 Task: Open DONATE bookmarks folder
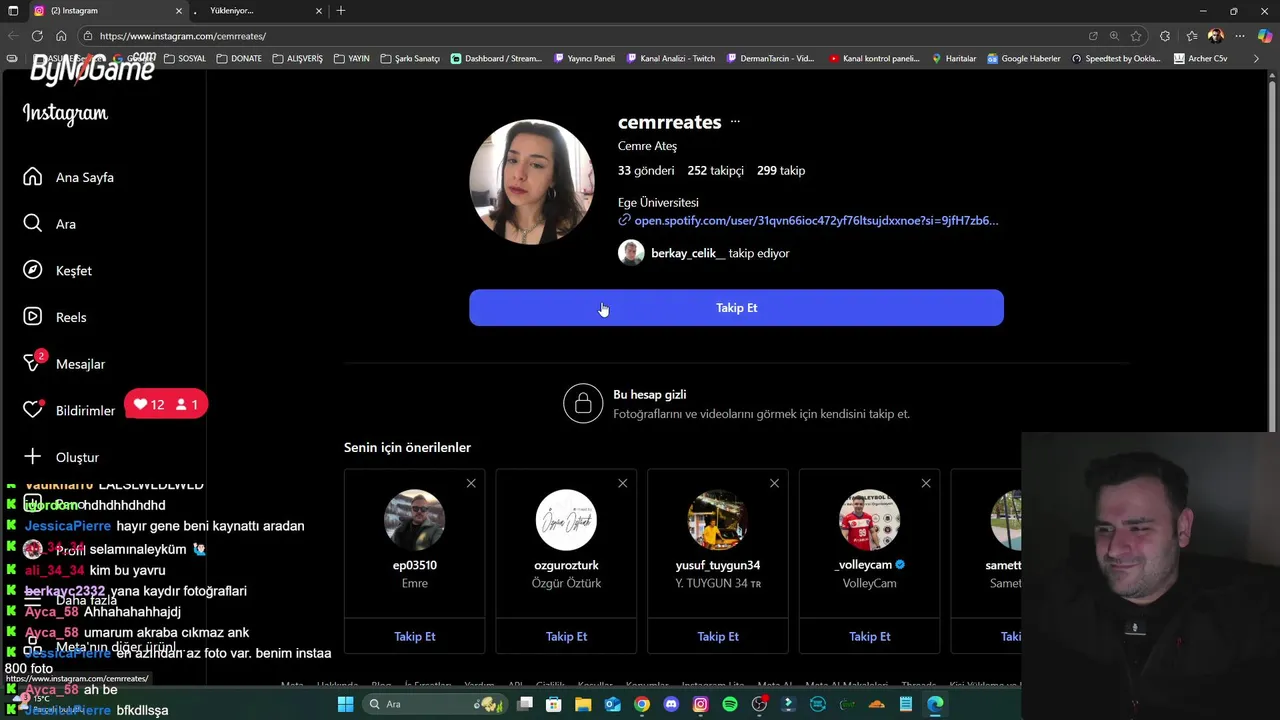[x=239, y=58]
